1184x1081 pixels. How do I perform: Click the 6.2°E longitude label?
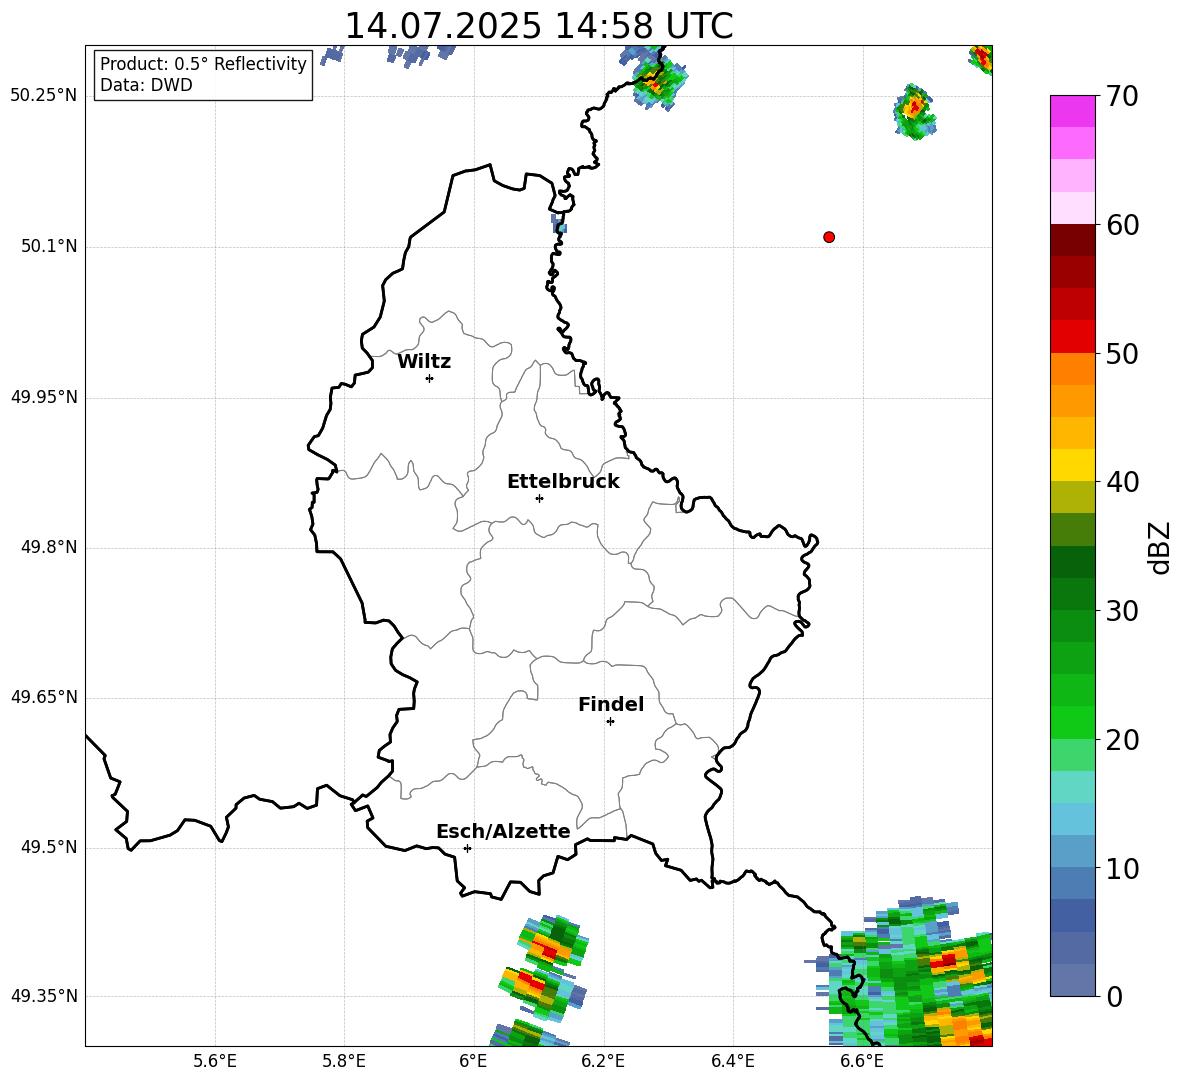[603, 1061]
